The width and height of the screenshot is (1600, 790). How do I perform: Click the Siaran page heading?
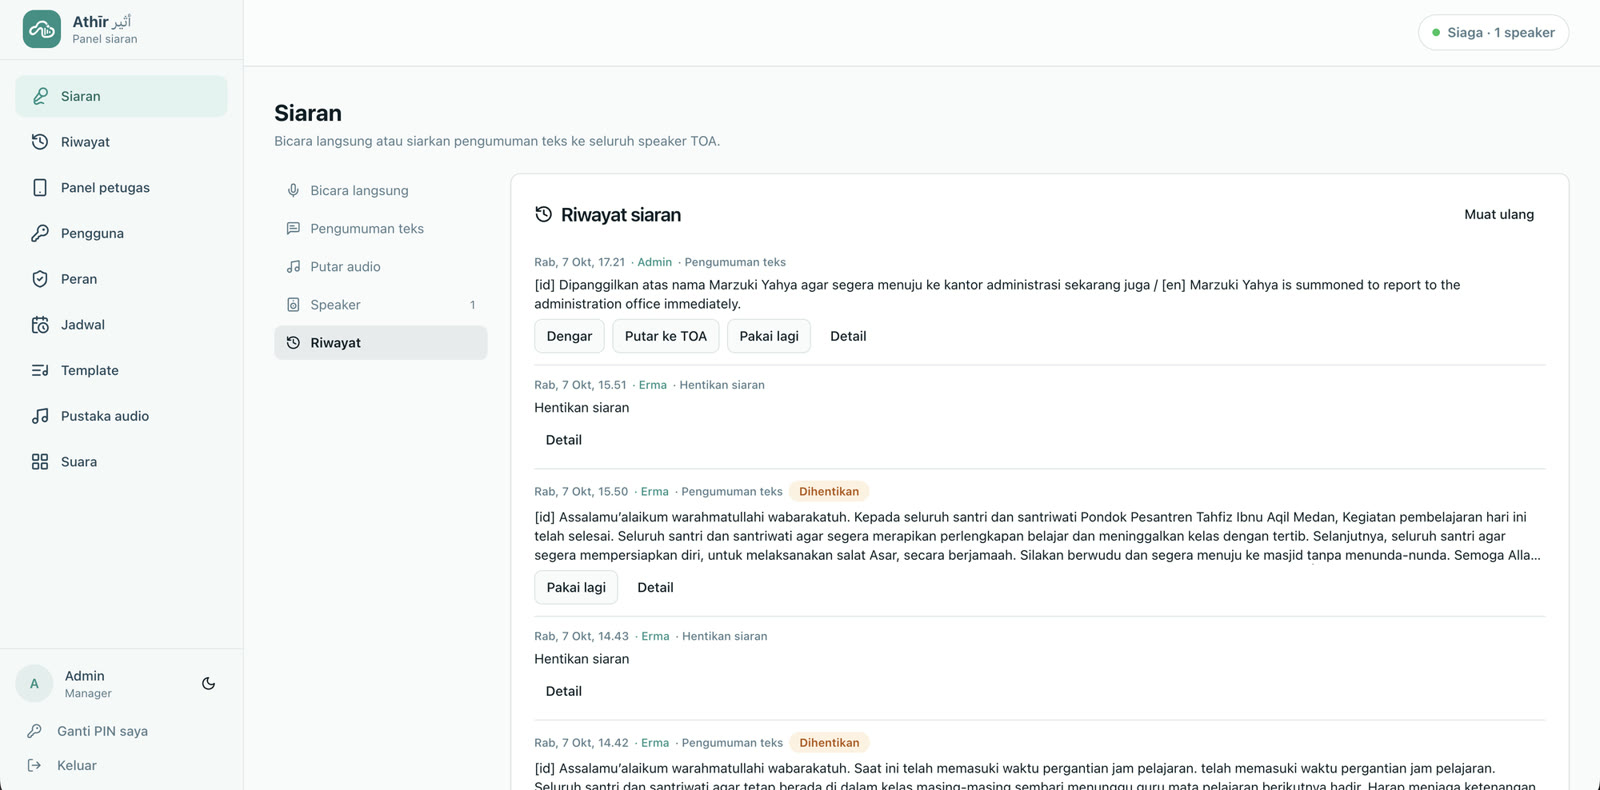pos(308,113)
